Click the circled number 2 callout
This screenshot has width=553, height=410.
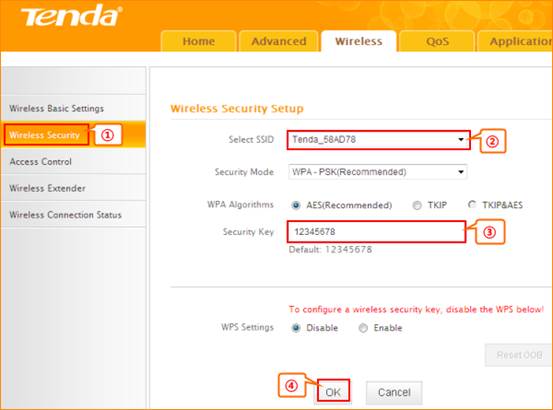[492, 141]
